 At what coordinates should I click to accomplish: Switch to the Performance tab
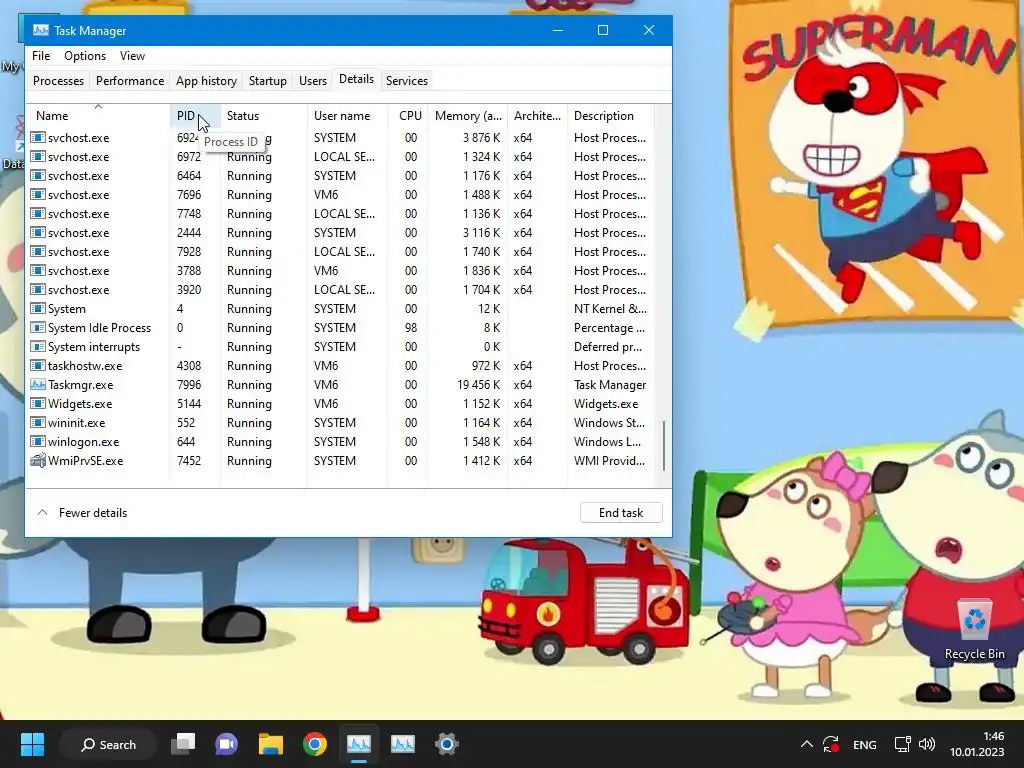click(130, 80)
